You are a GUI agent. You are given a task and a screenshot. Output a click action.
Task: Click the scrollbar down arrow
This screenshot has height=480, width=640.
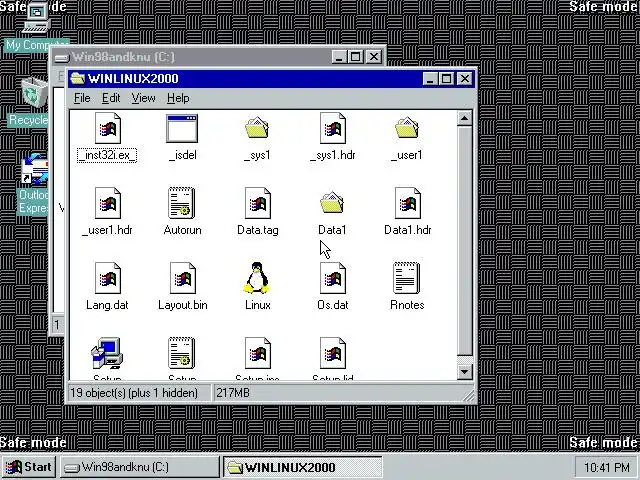464,372
